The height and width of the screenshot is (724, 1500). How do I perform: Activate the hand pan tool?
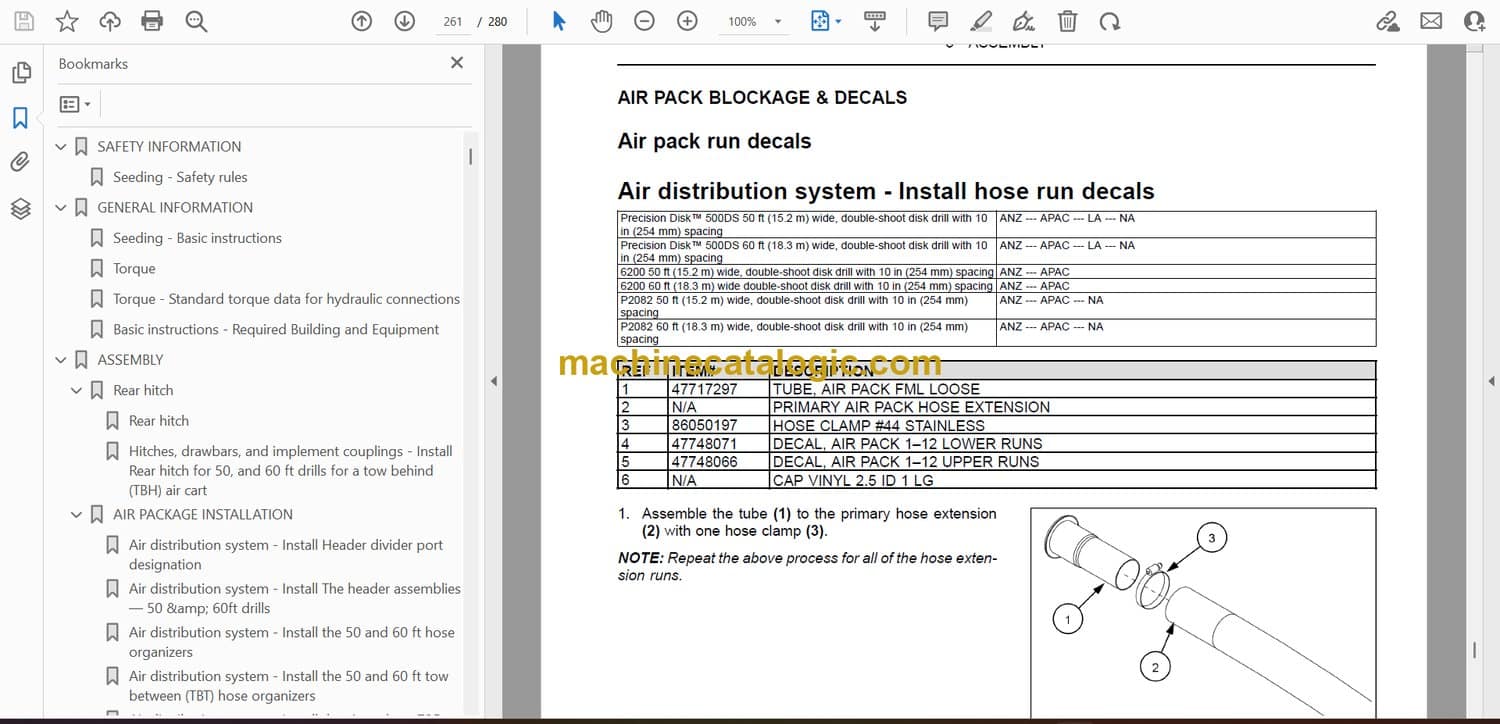601,21
